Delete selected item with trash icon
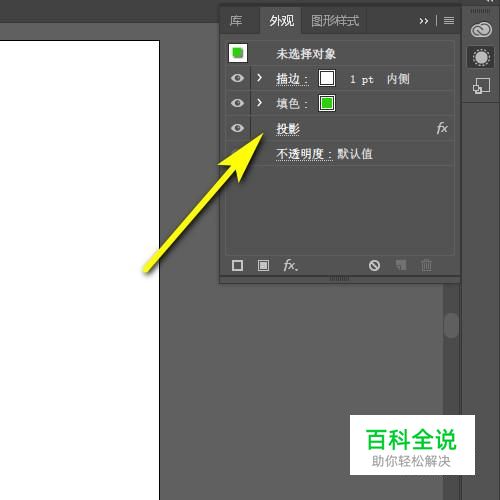Screen dimensions: 500x500 pyautogui.click(x=426, y=266)
